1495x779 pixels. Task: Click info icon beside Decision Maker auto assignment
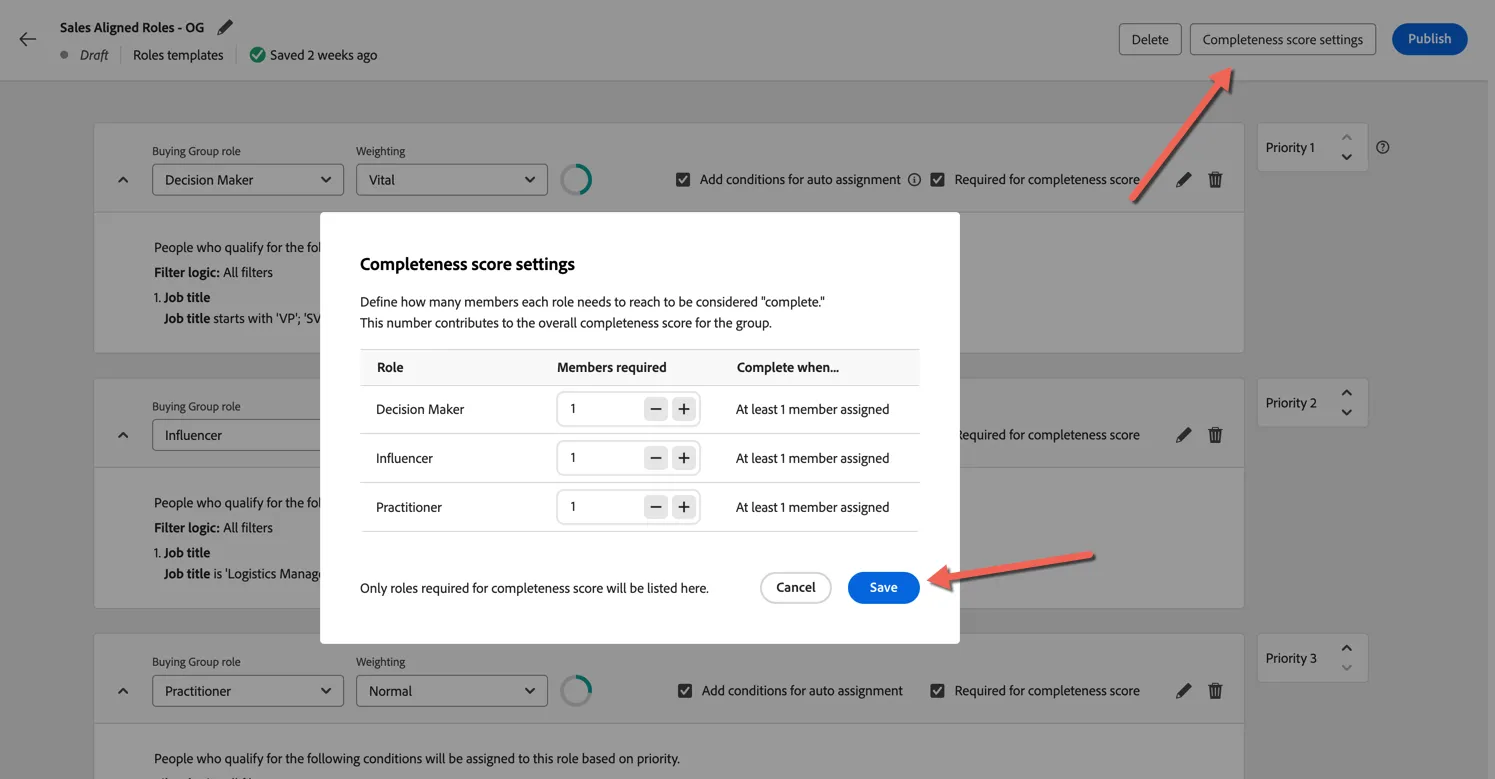(914, 180)
